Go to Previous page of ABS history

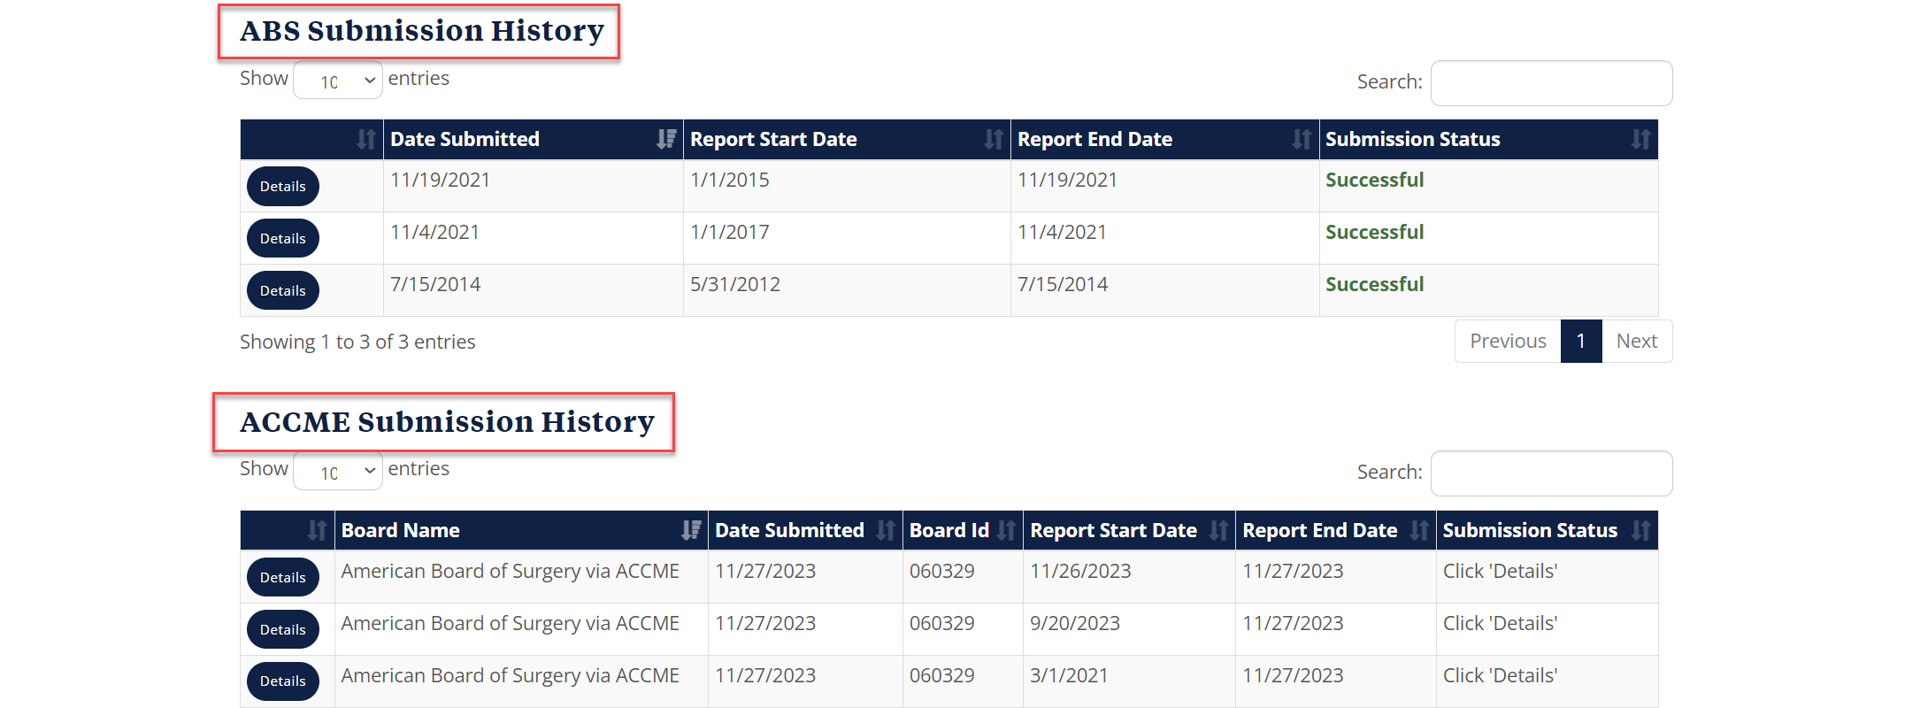(x=1507, y=341)
